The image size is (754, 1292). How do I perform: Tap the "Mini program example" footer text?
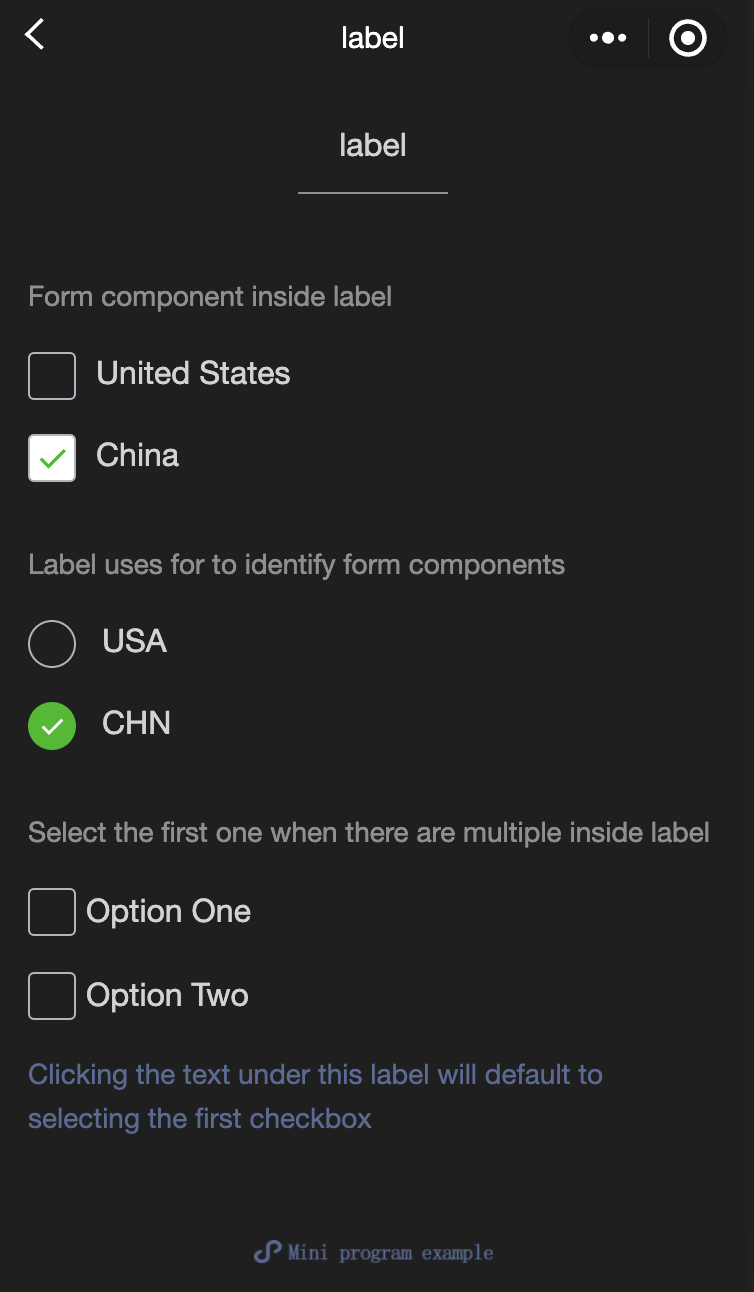click(x=390, y=1253)
